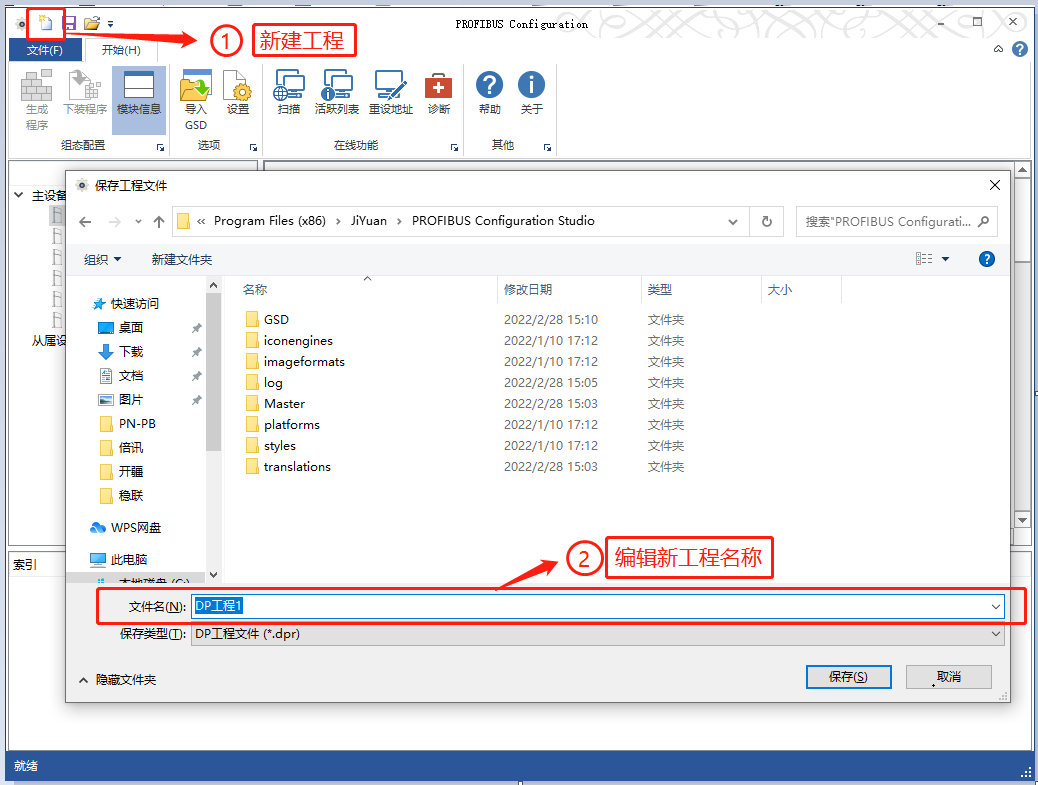Click the 保存 save button
This screenshot has width=1038, height=785.
click(x=847, y=677)
